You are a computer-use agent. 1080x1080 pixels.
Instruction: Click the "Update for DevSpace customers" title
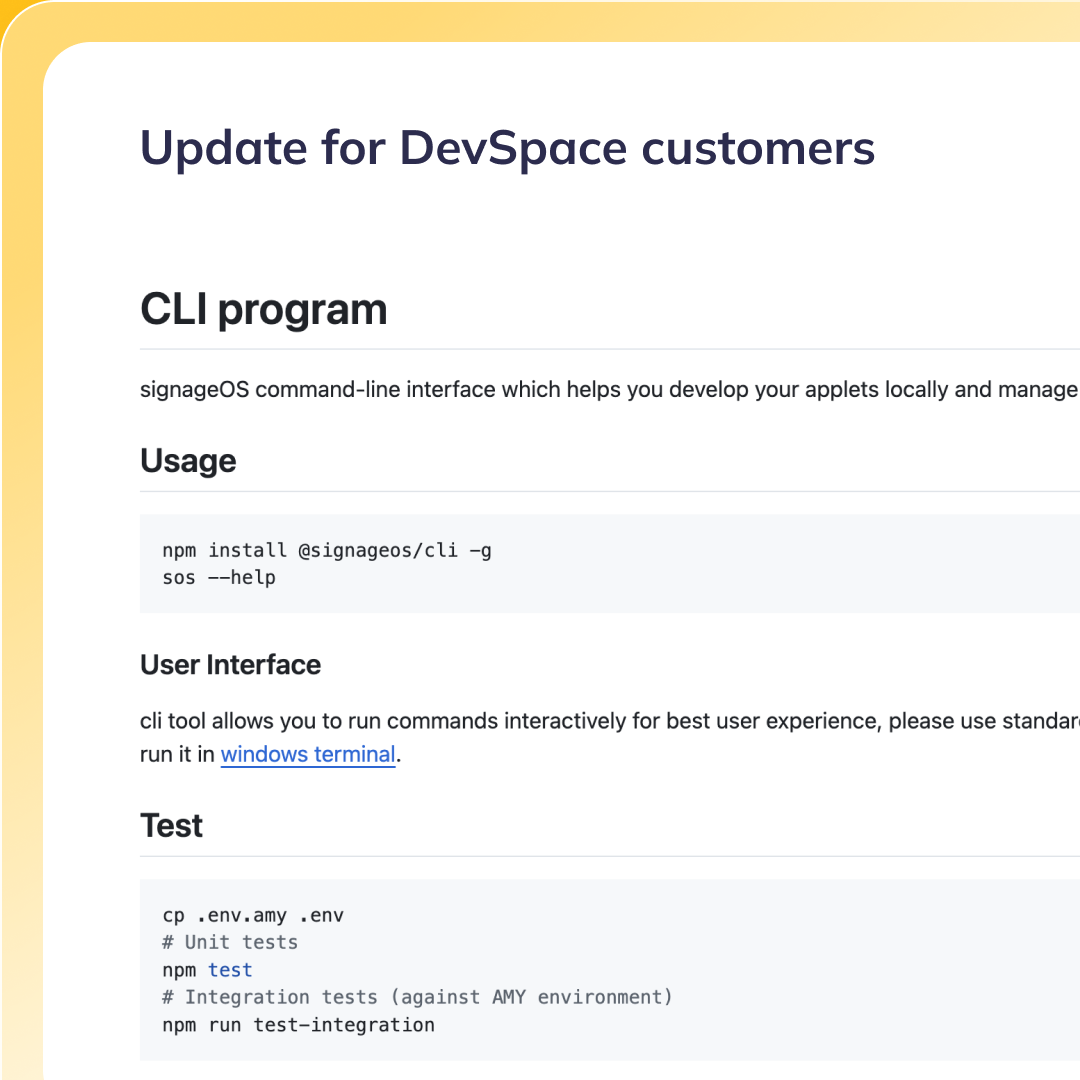click(x=507, y=148)
